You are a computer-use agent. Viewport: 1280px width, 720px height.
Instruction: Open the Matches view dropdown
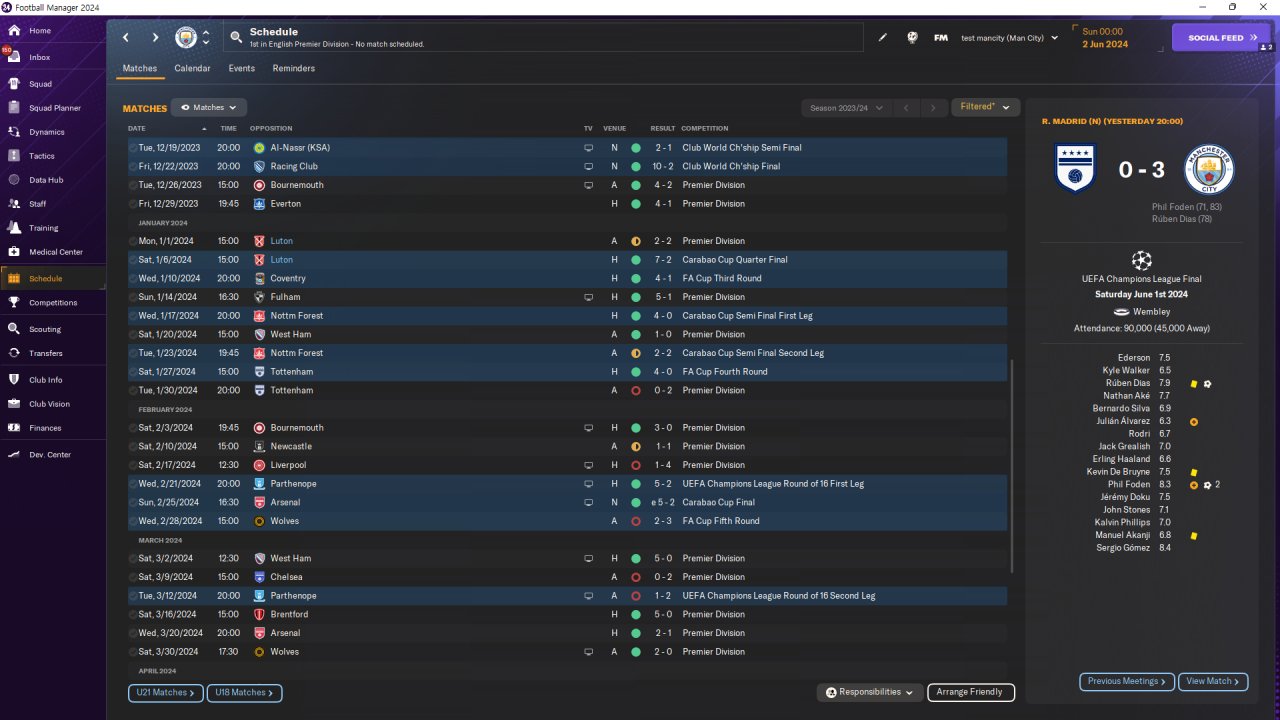coord(209,107)
